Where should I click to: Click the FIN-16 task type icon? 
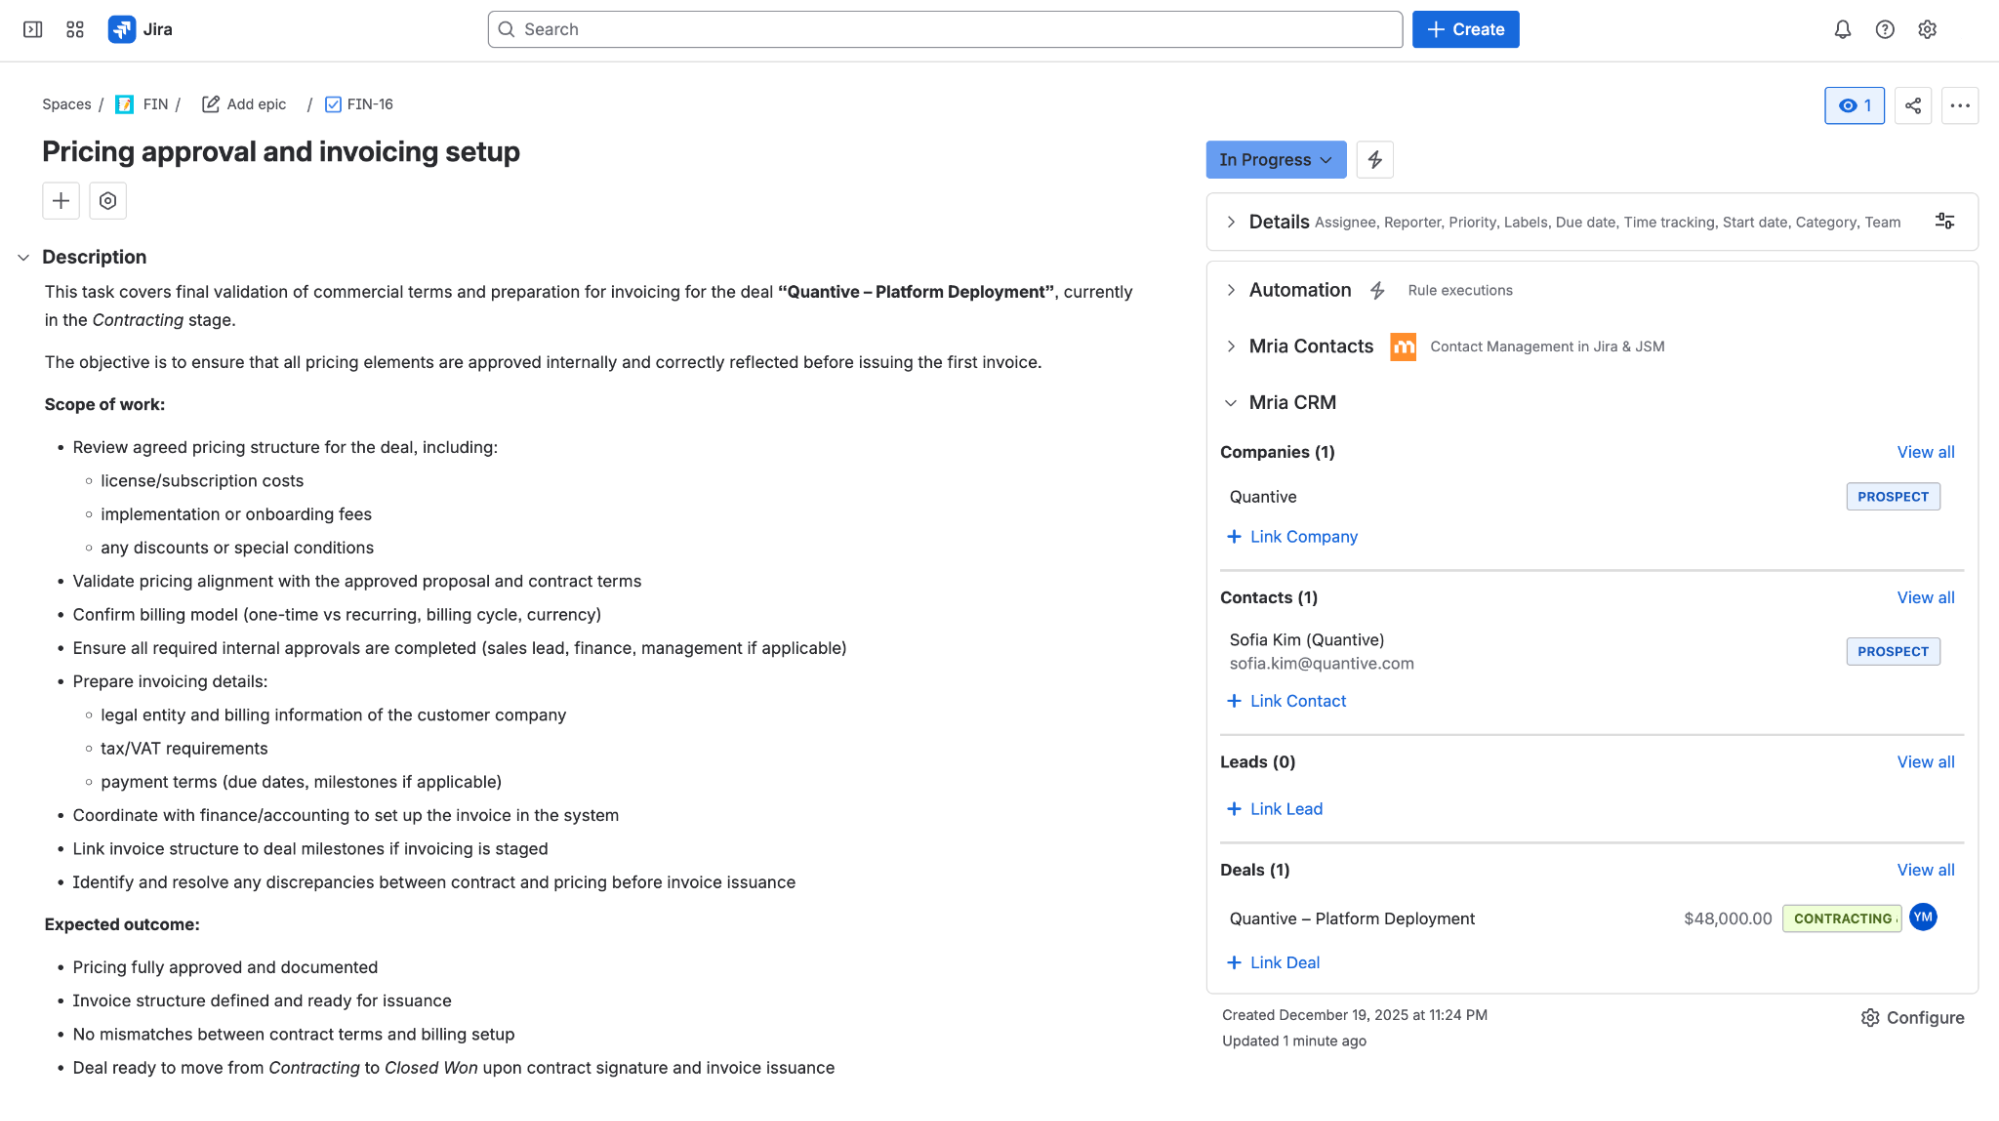333,104
